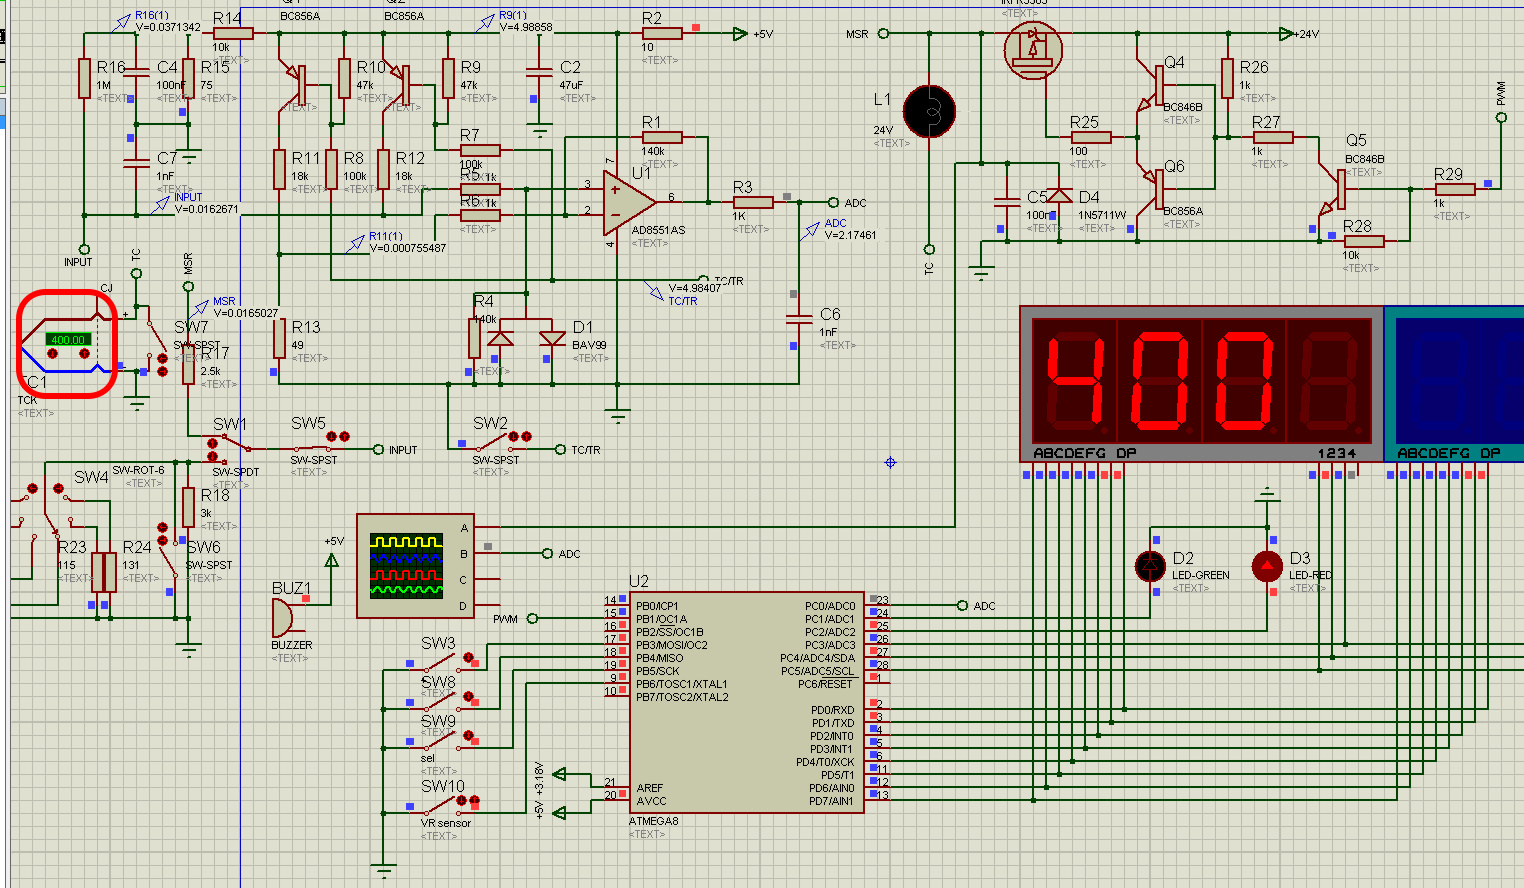Select capacitor C2 47uF
Image resolution: width=1524 pixels, height=888 pixels.
pyautogui.click(x=539, y=71)
